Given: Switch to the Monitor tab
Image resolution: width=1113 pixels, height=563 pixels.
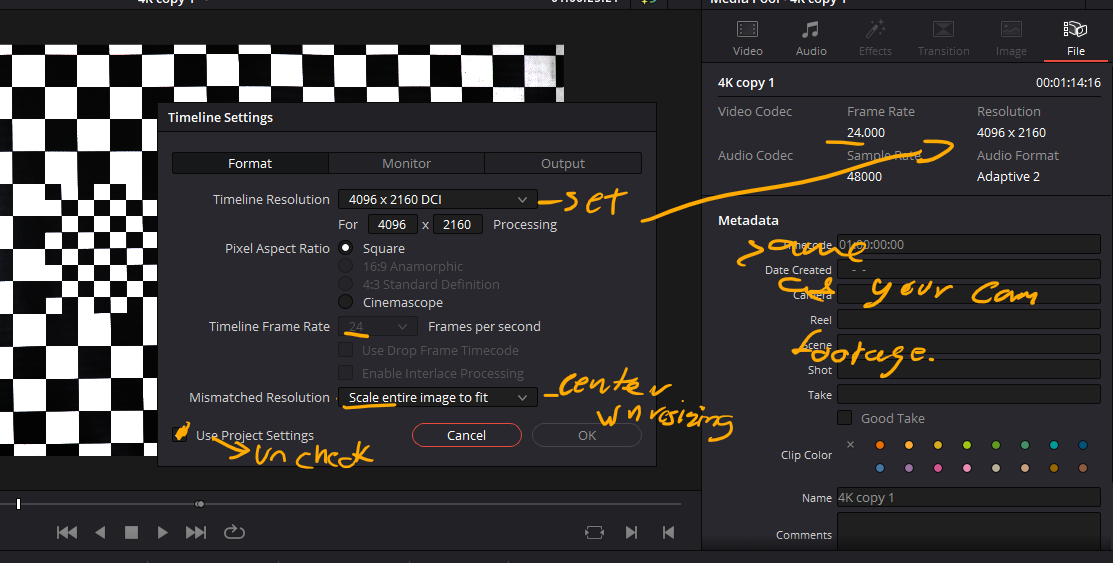Looking at the screenshot, I should [406, 163].
